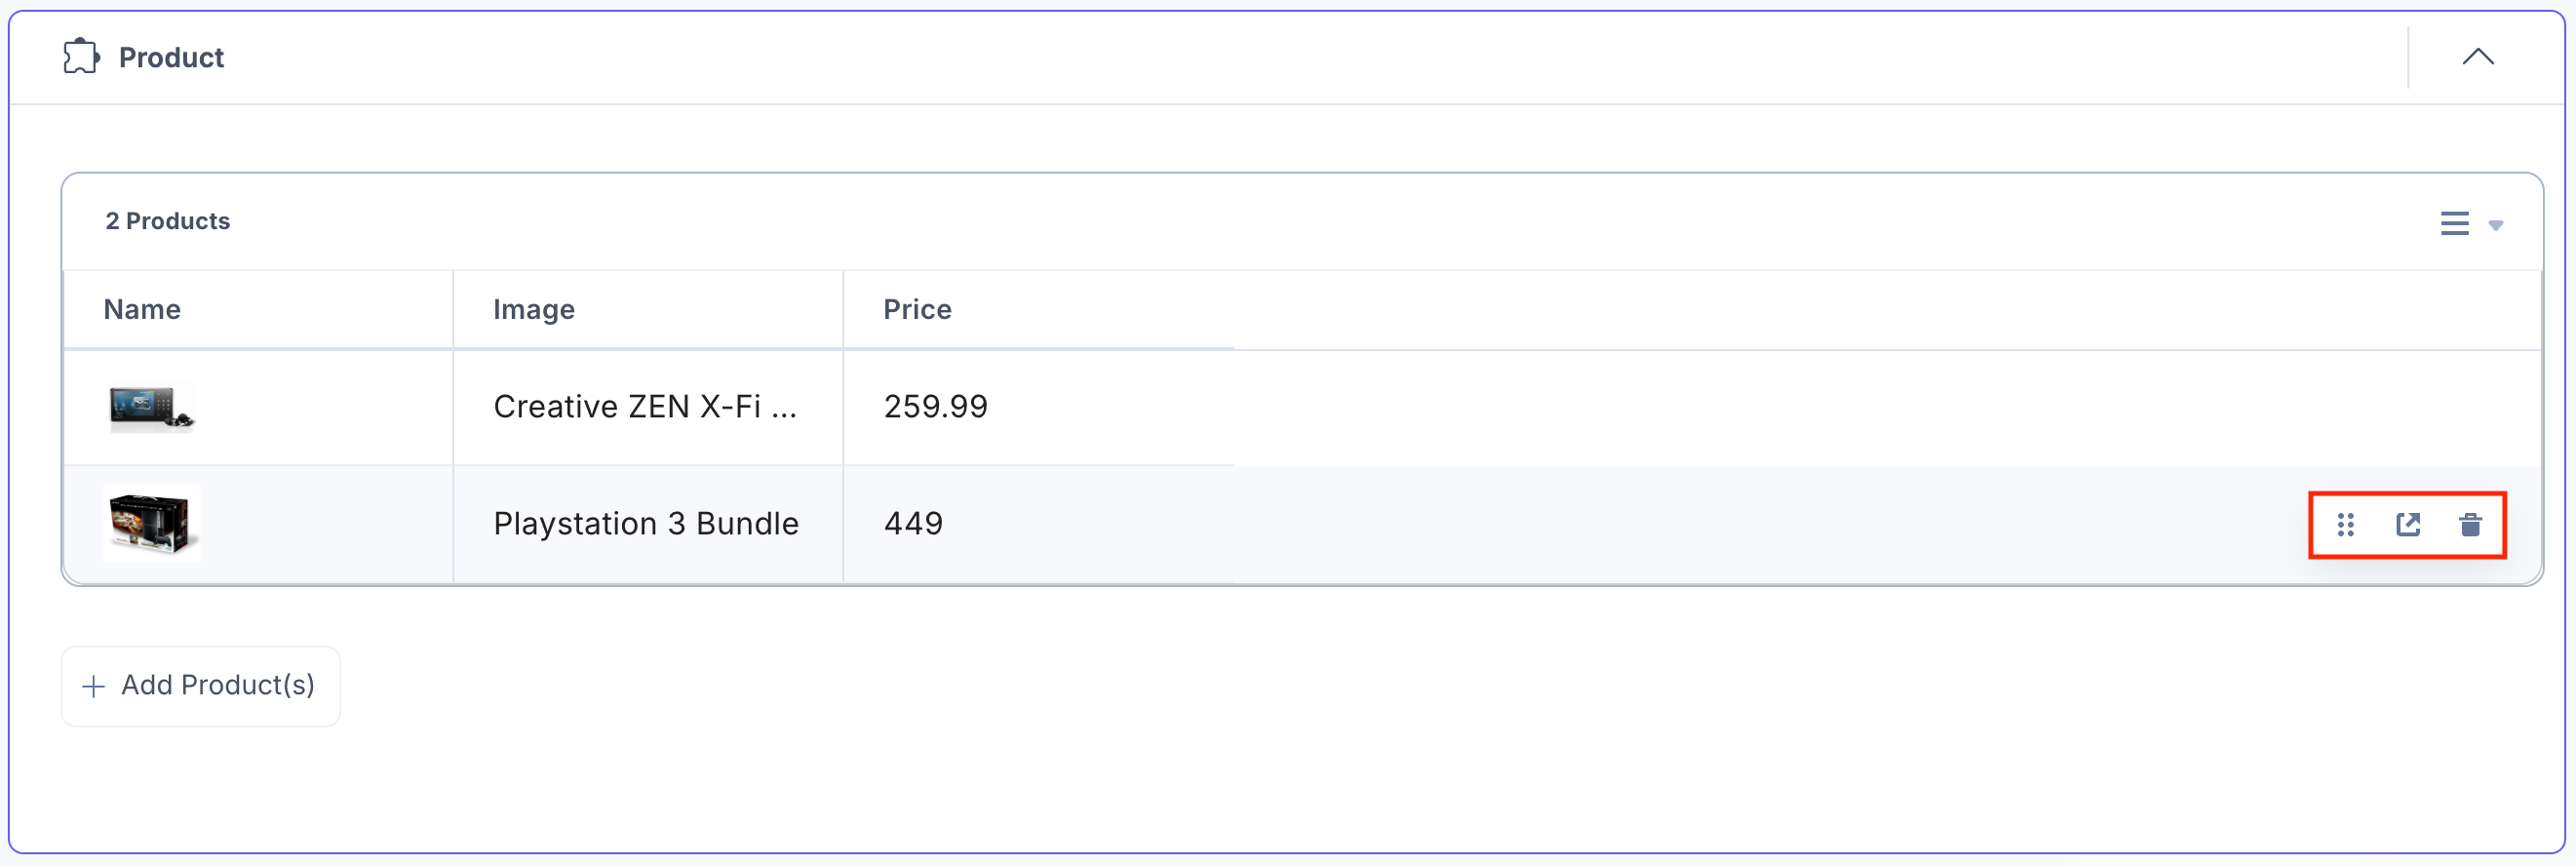Click the 449 price cell
2576x866 pixels.
[913, 524]
